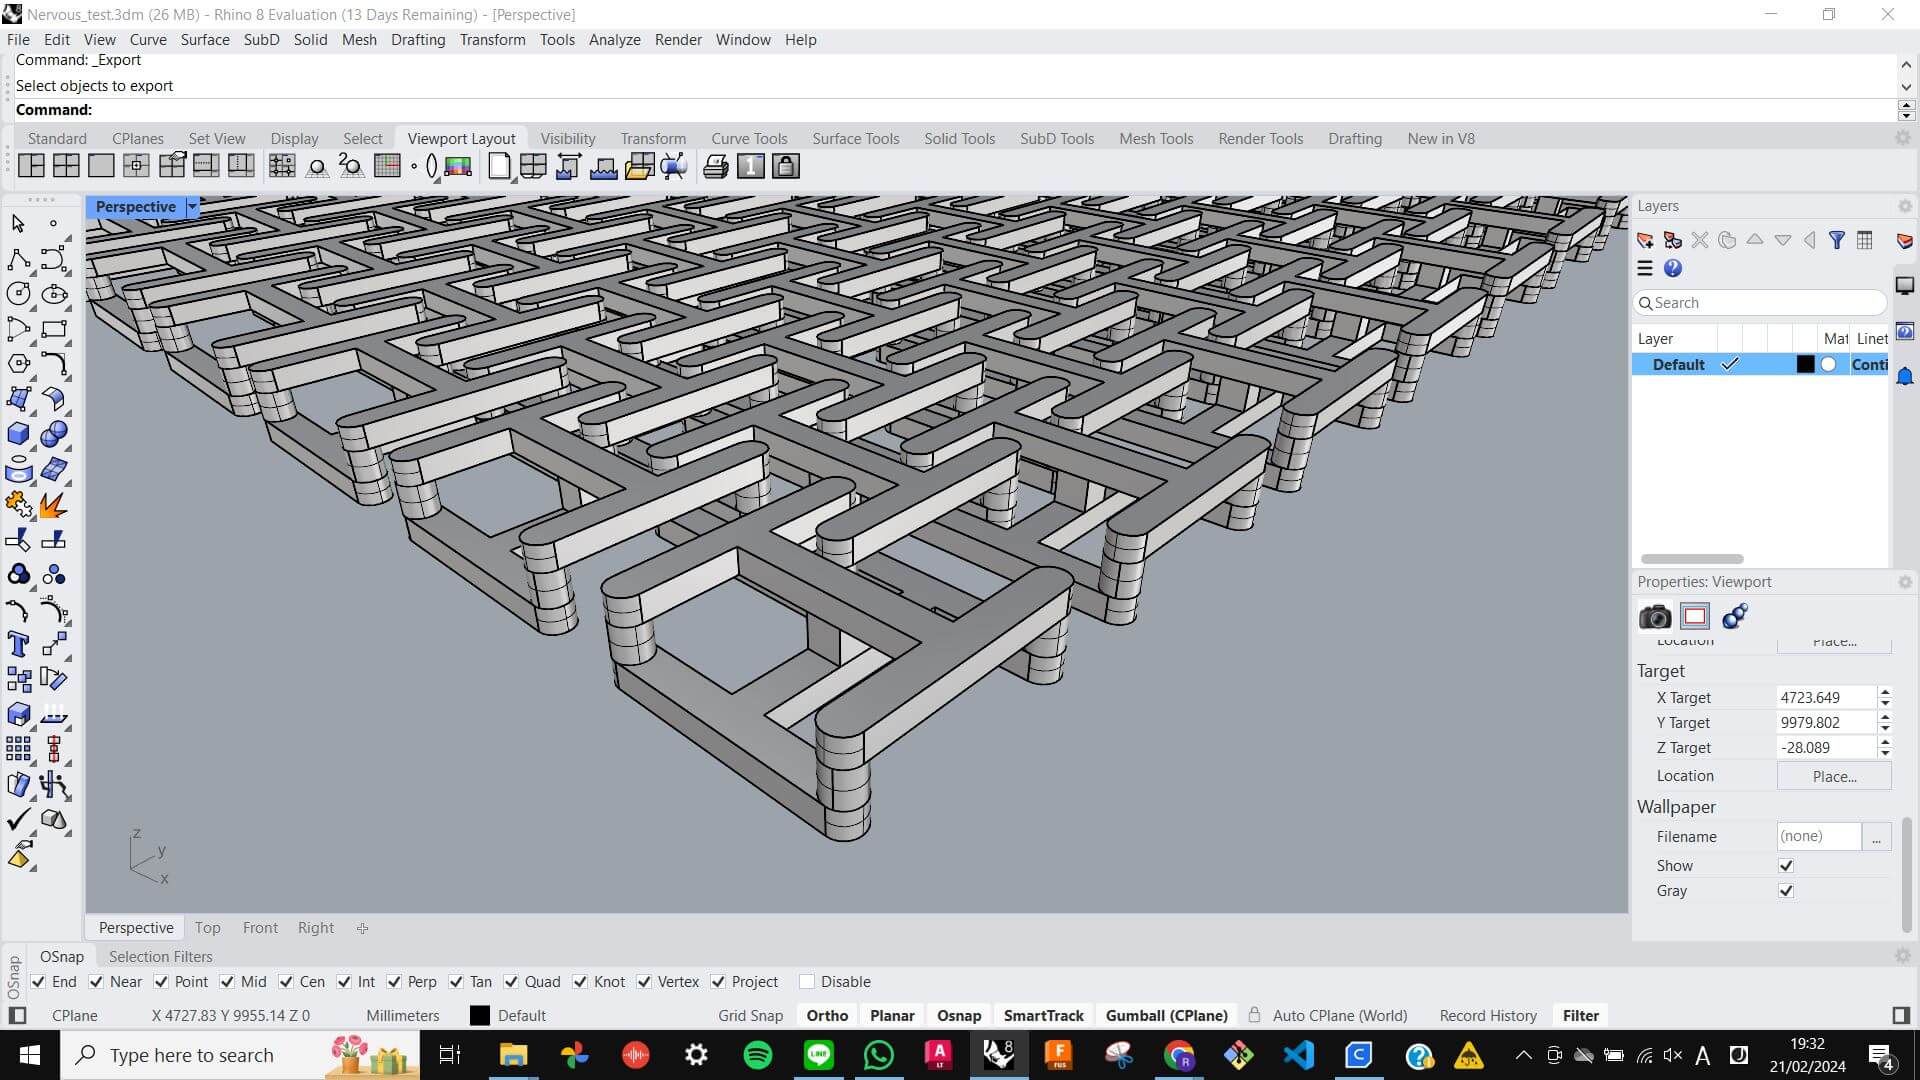Open the Perspective viewport title dropdown arrow
Screen dimensions: 1920x1080
coord(192,207)
